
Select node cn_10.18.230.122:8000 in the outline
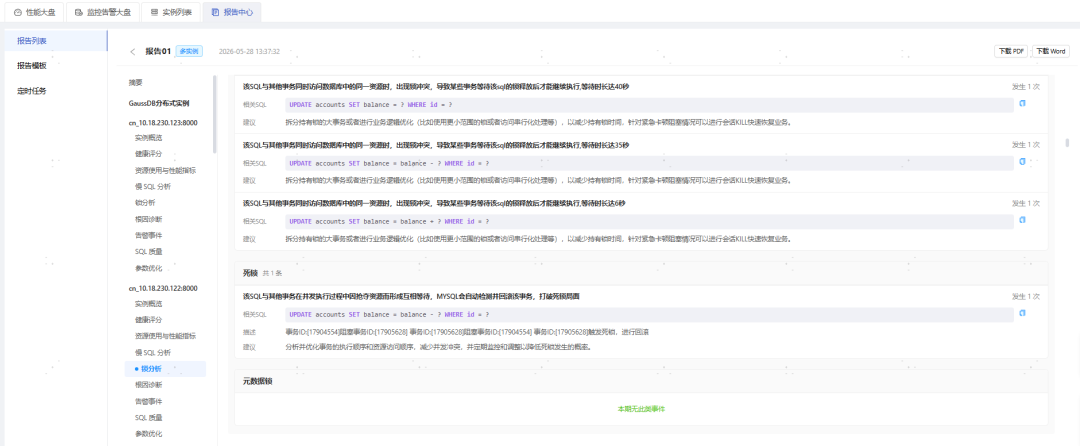(x=163, y=288)
